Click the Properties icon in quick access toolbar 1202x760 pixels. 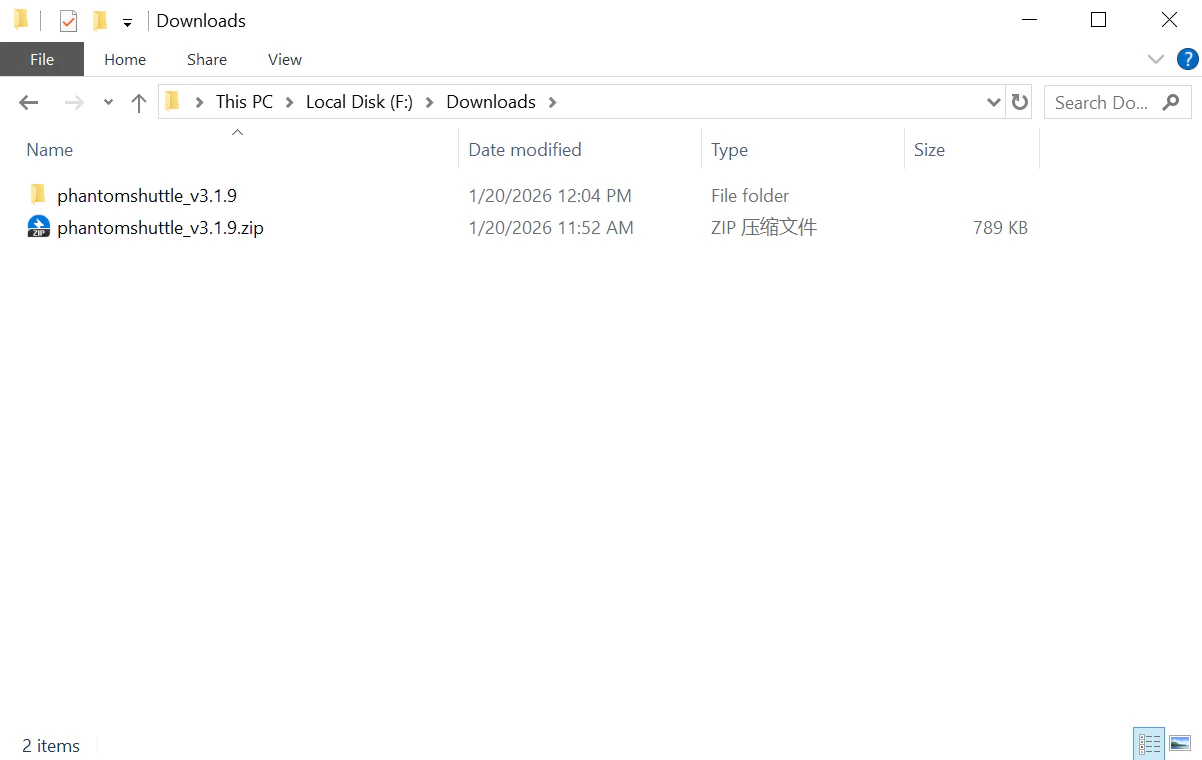[x=68, y=21]
